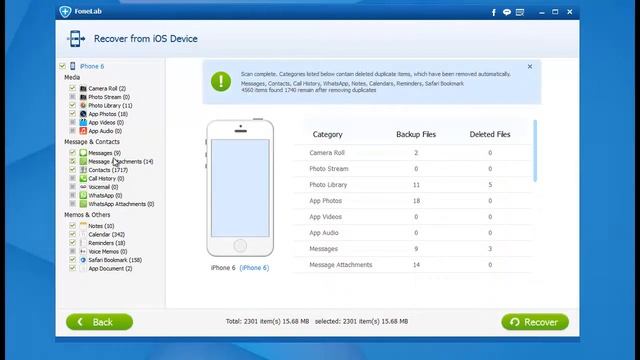Open the menu list icon in title bar

520,12
